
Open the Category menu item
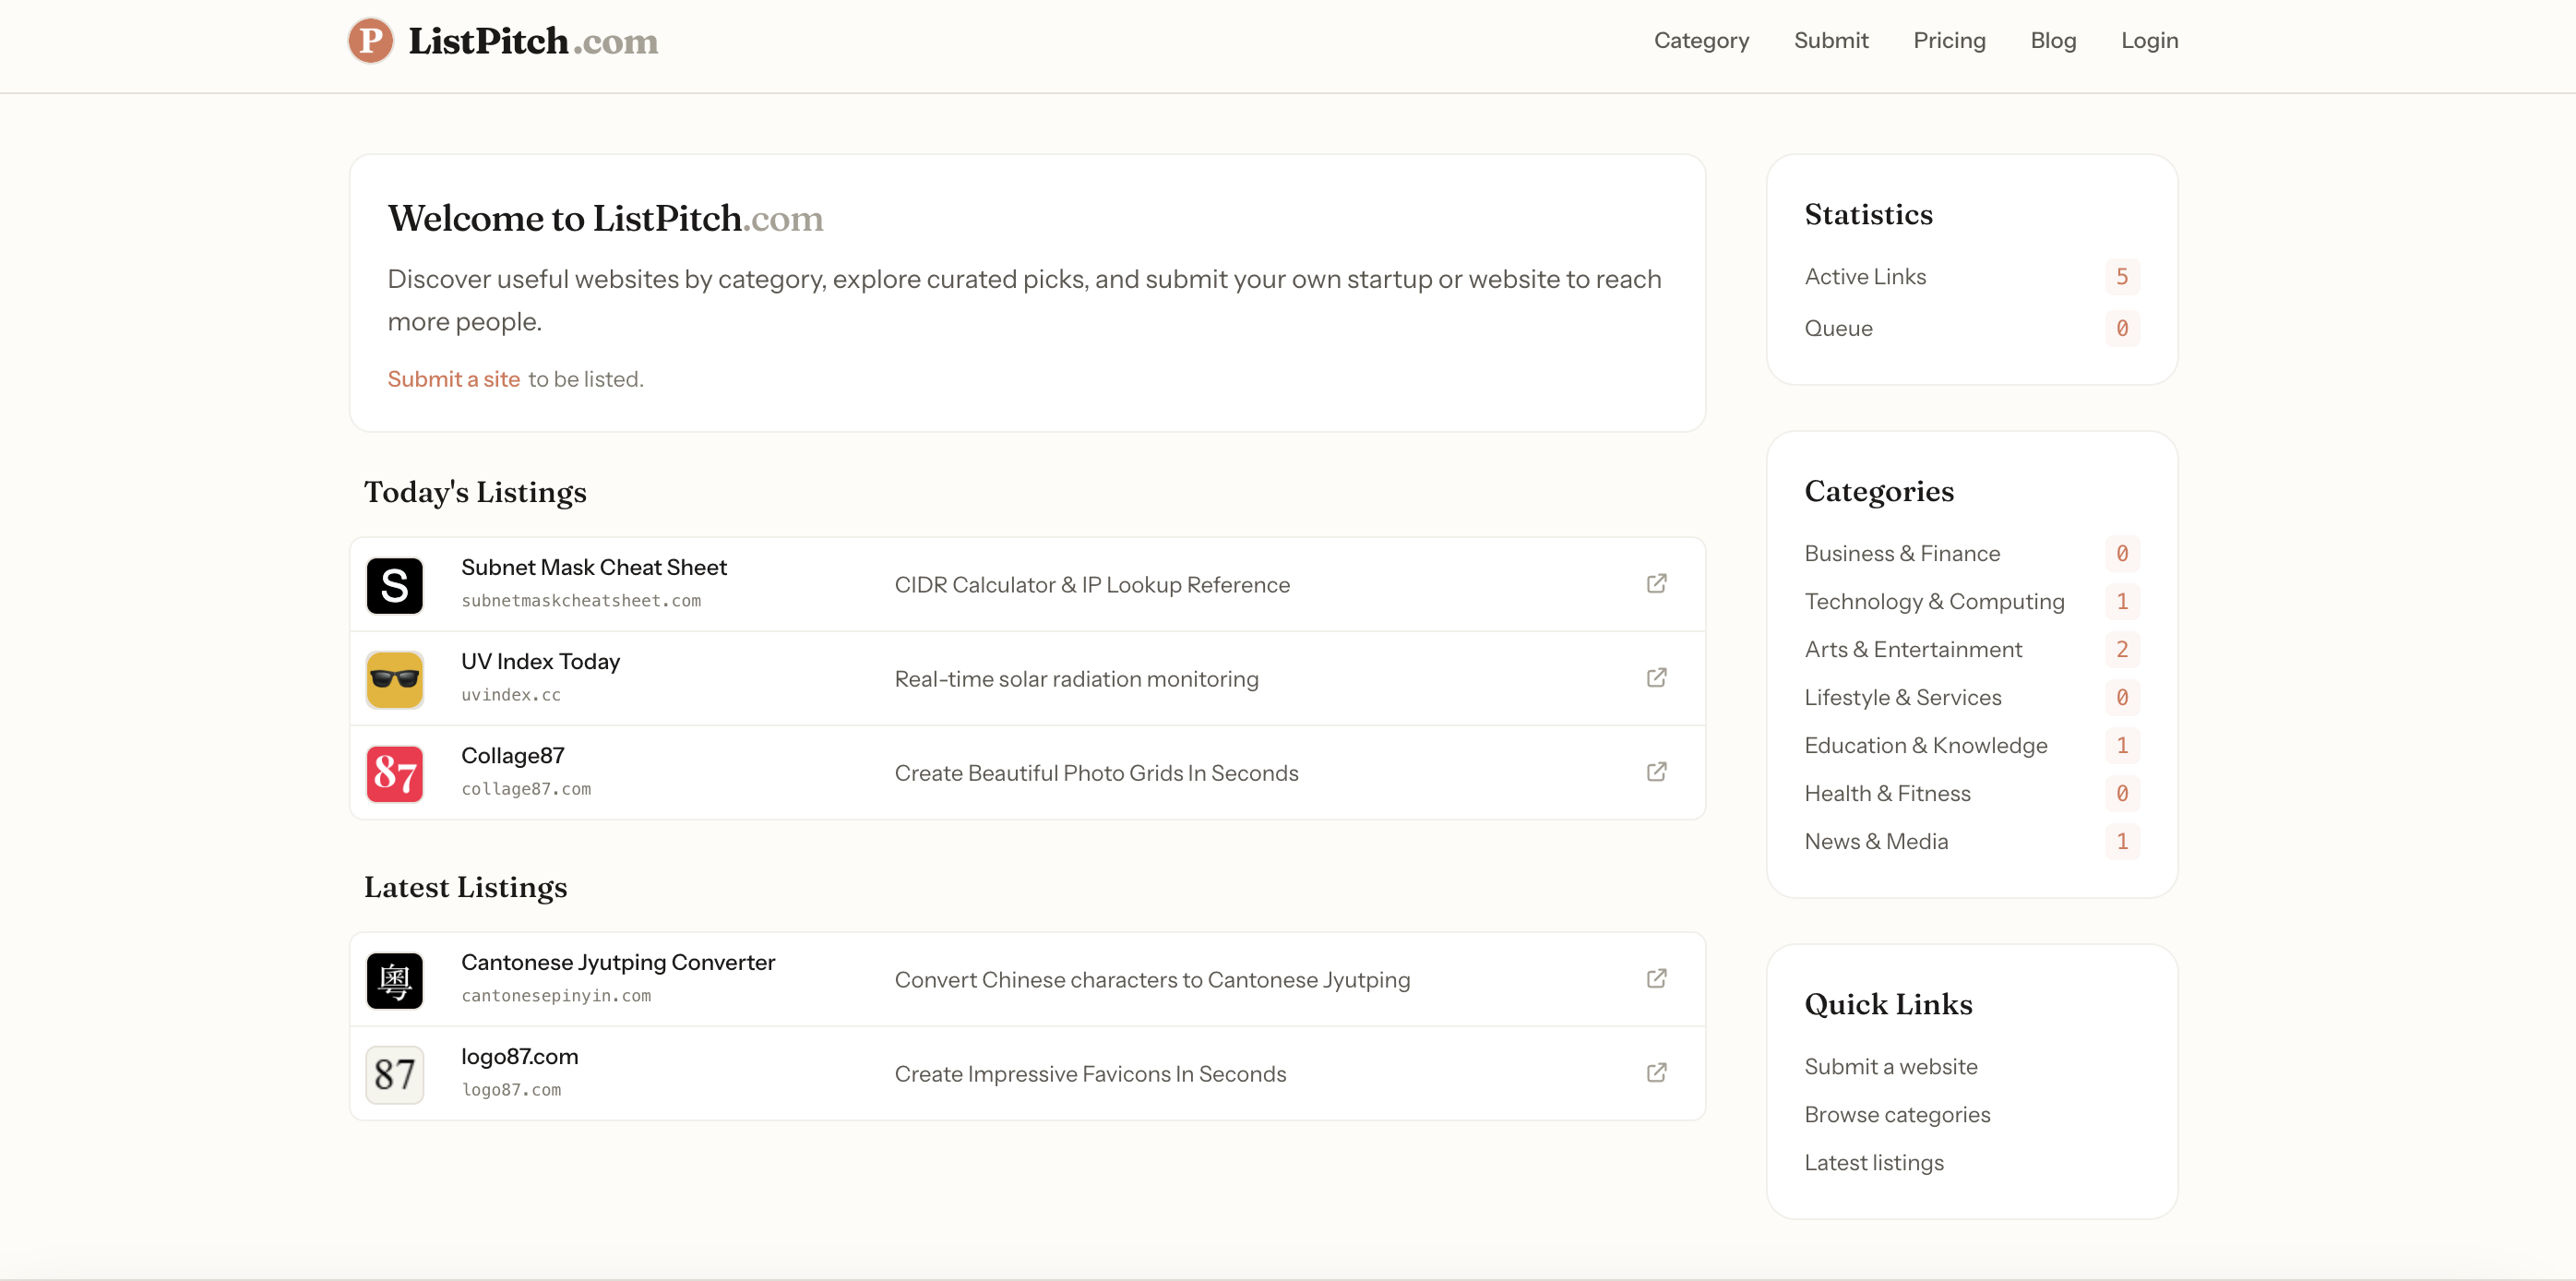pos(1701,41)
